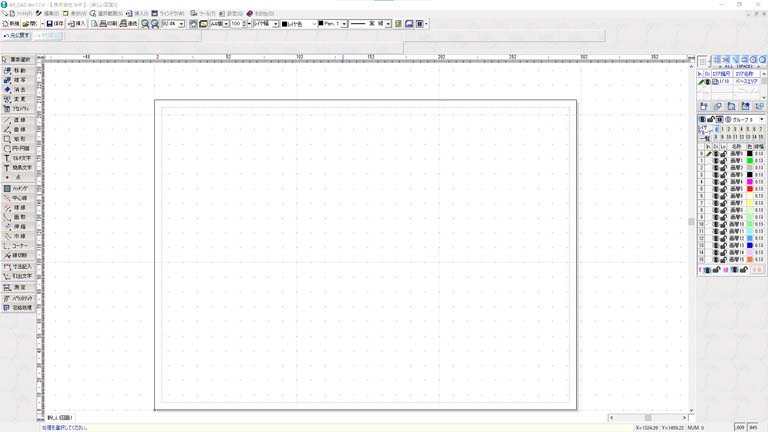Toggle visibility eye for layer 画層3
The image size is (768, 432).
click(716, 175)
